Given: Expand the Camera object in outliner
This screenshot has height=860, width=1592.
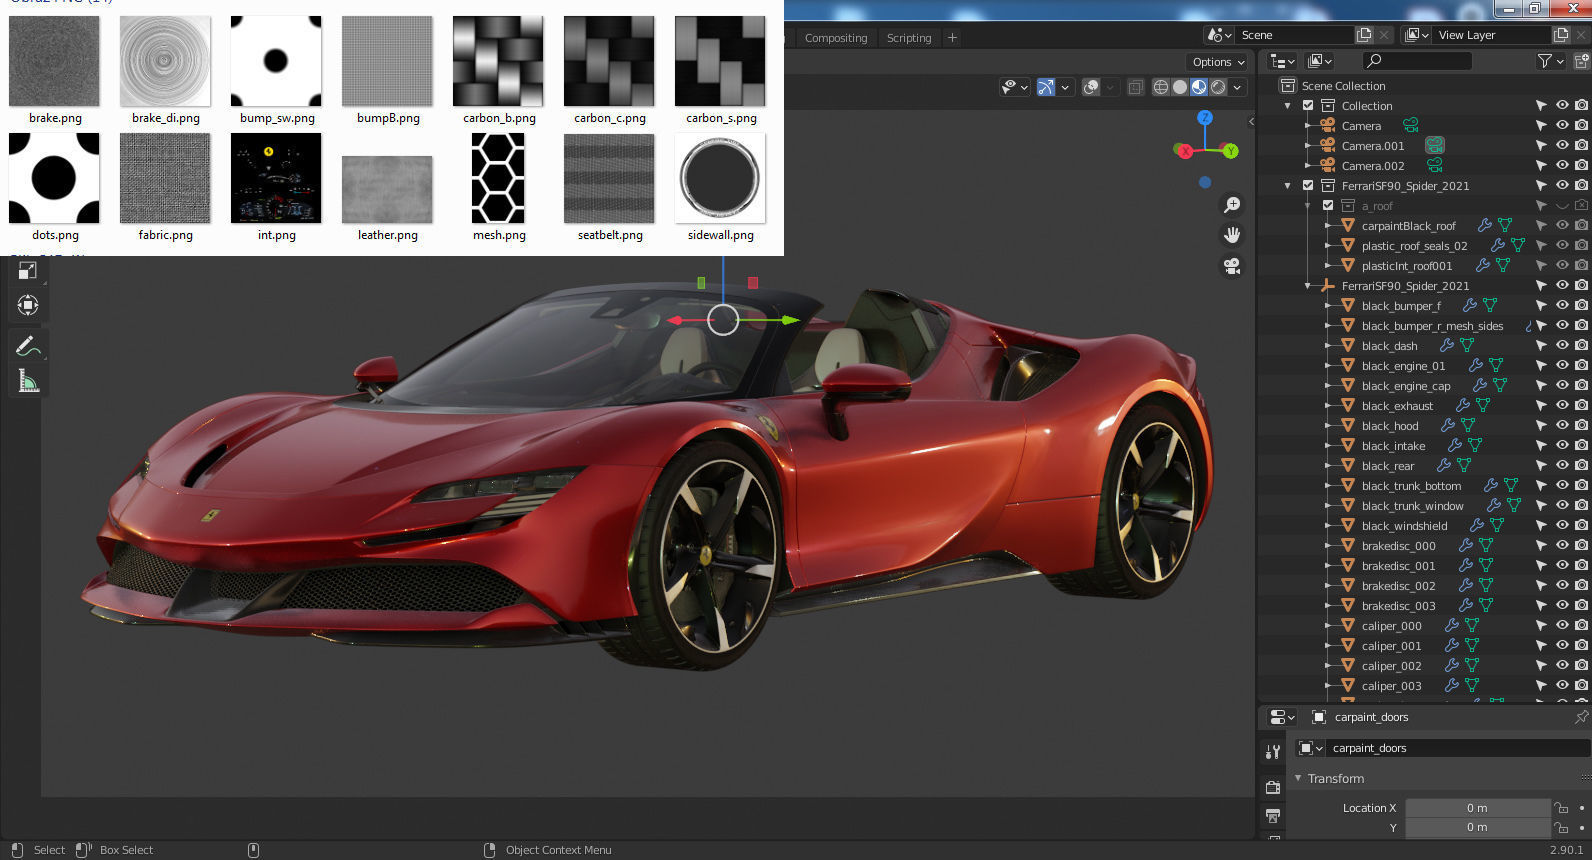Looking at the screenshot, I should point(1308,125).
